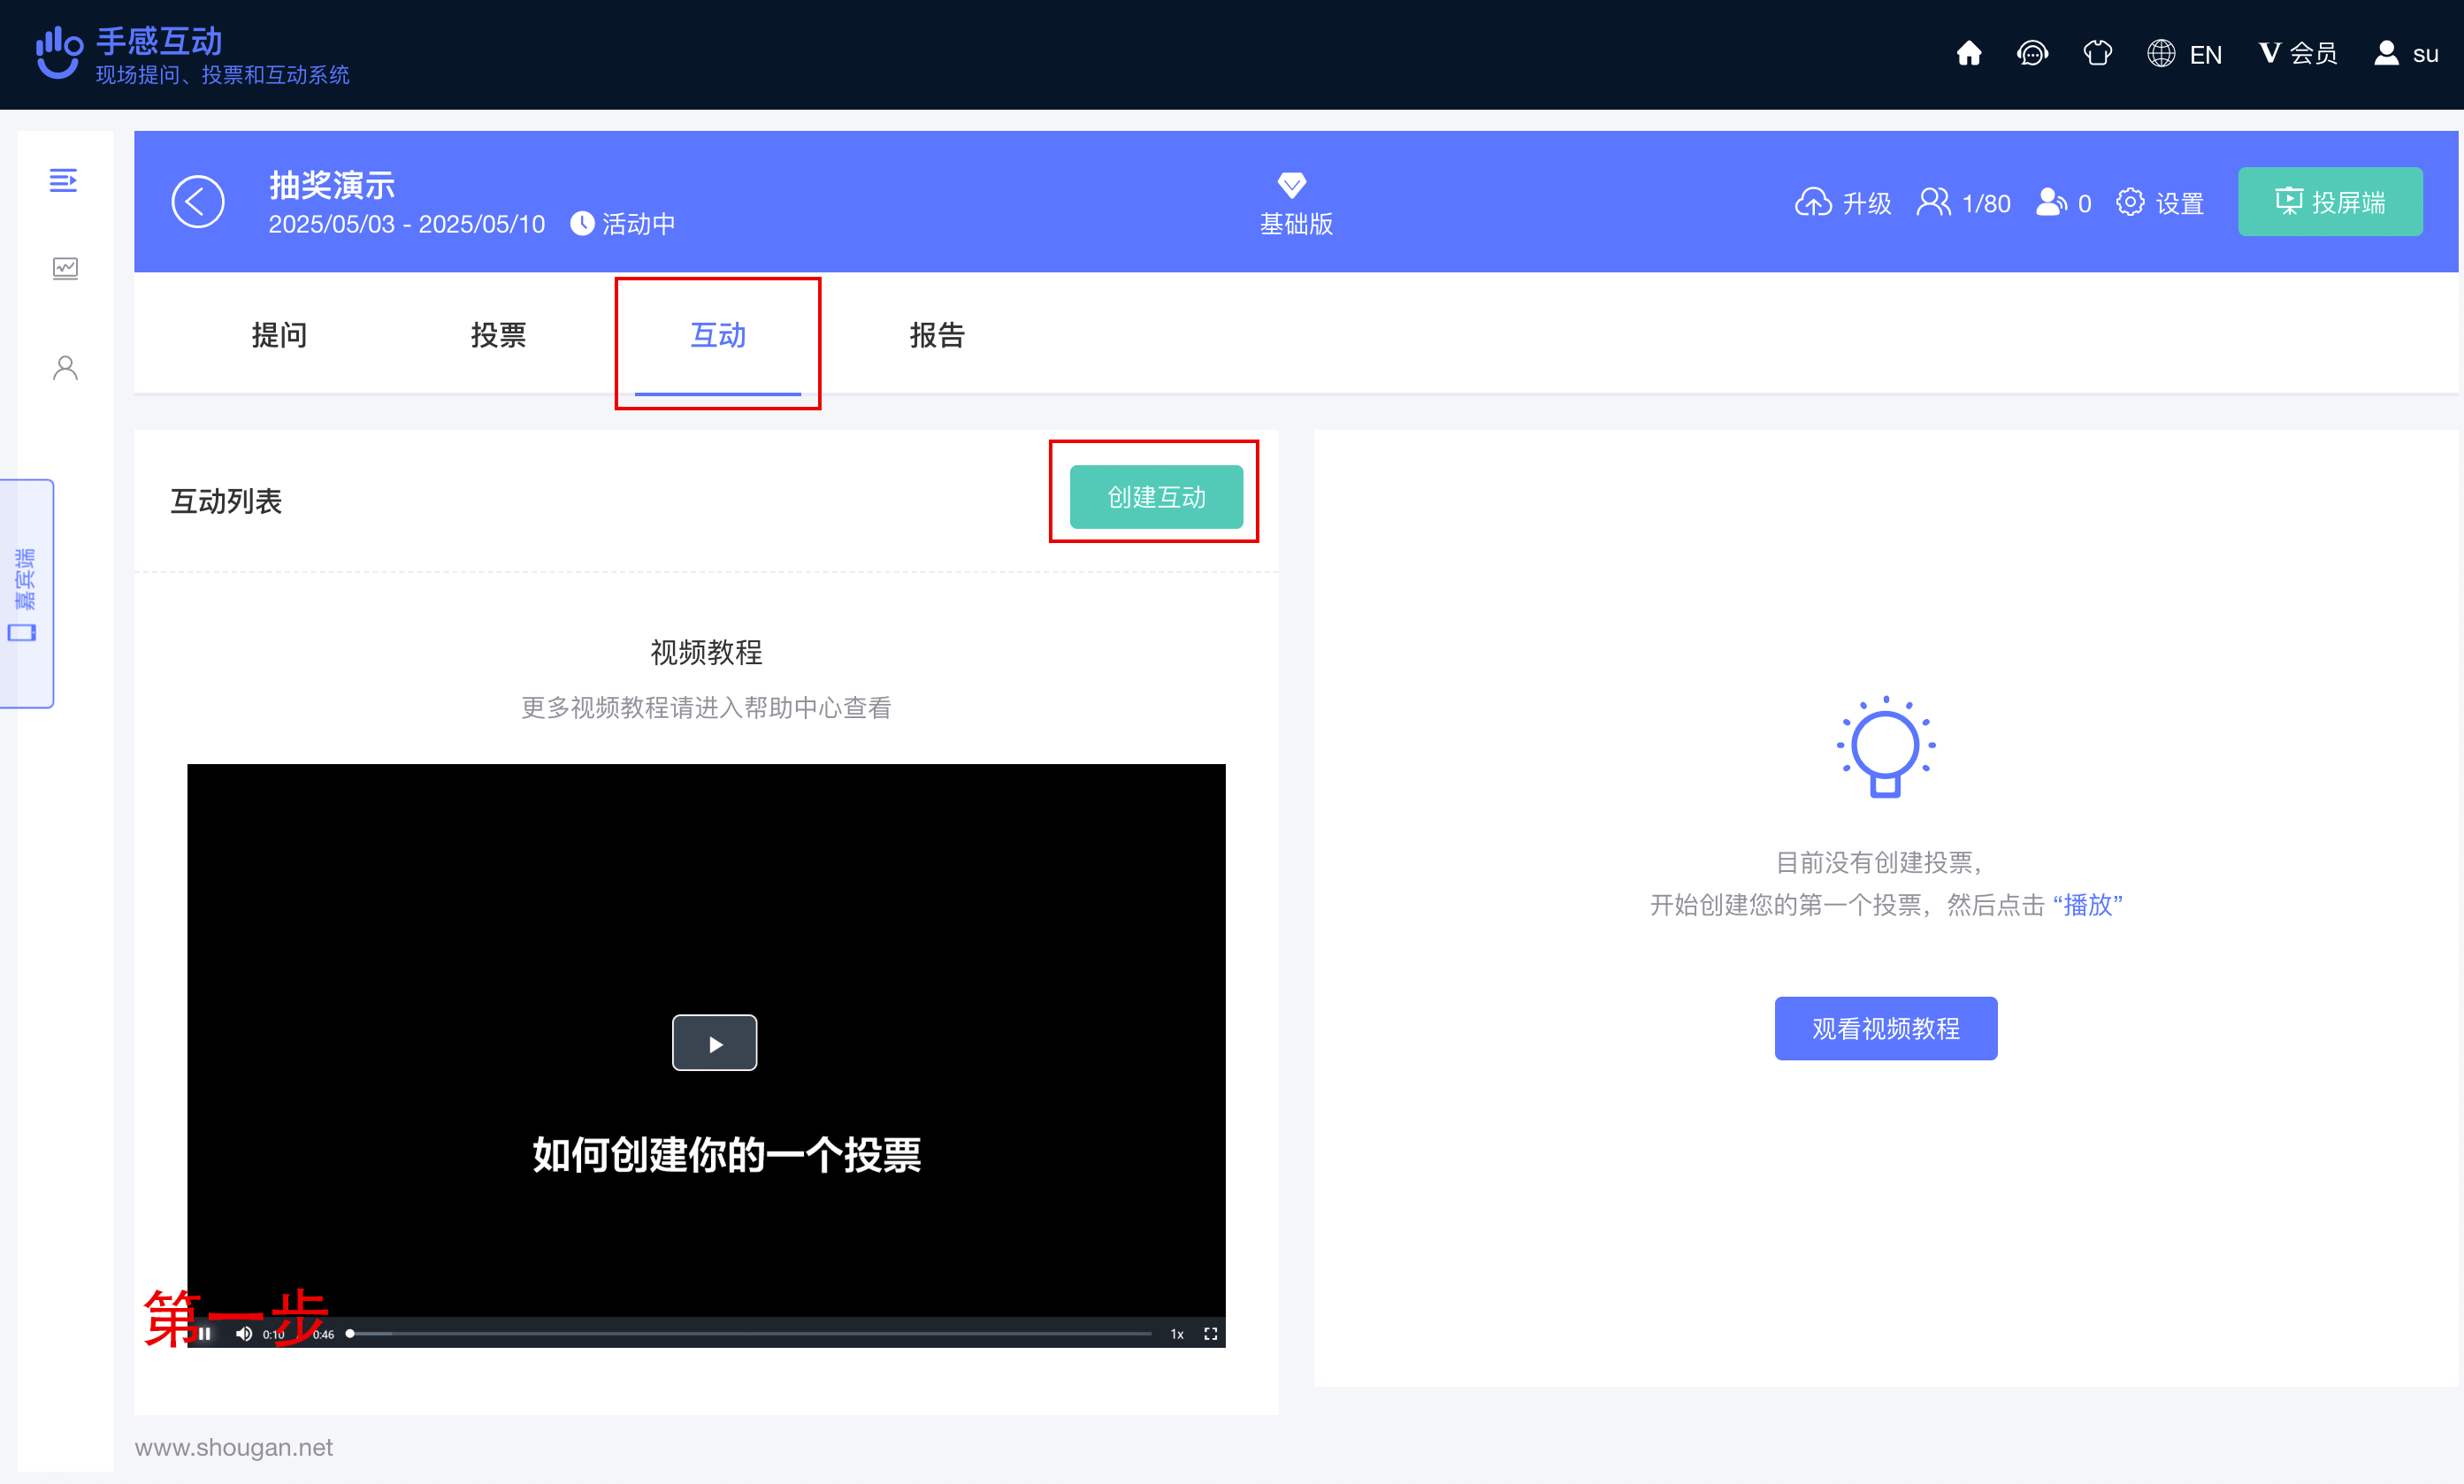This screenshot has height=1484, width=2464.
Task: Switch to the 报告 tab
Action: pyautogui.click(x=937, y=335)
